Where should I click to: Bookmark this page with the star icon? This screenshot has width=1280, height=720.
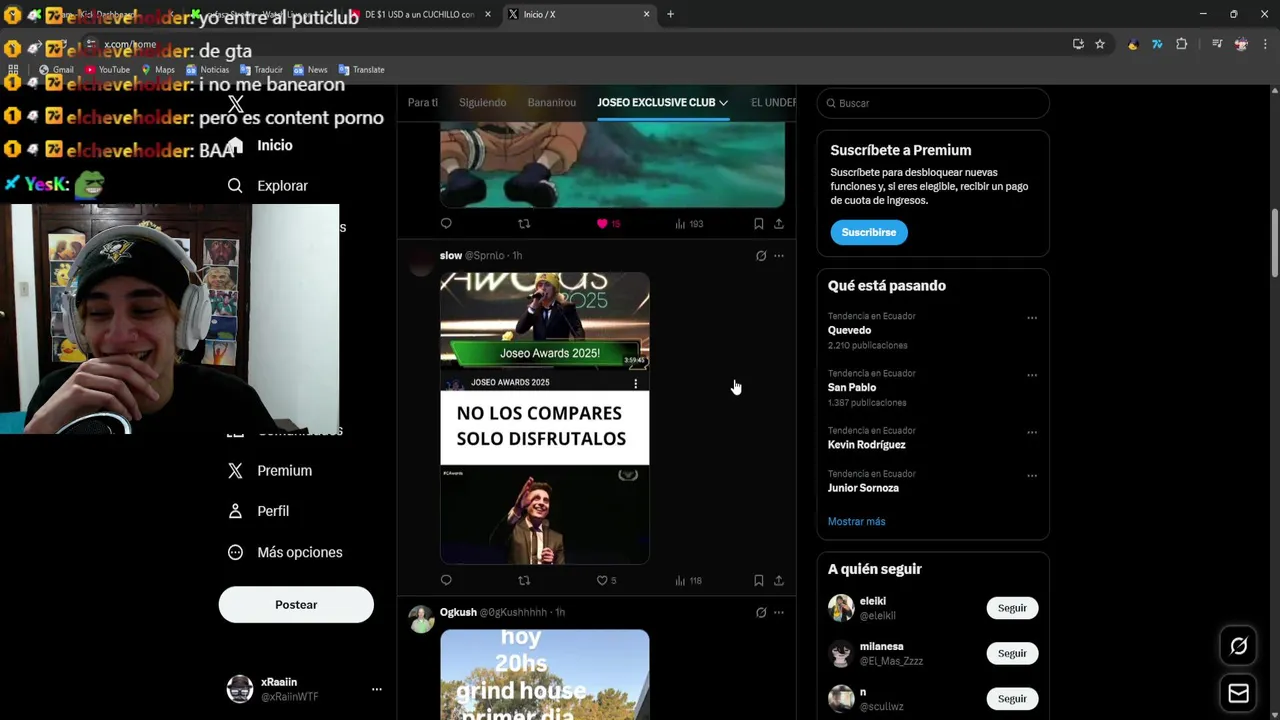pyautogui.click(x=1100, y=44)
